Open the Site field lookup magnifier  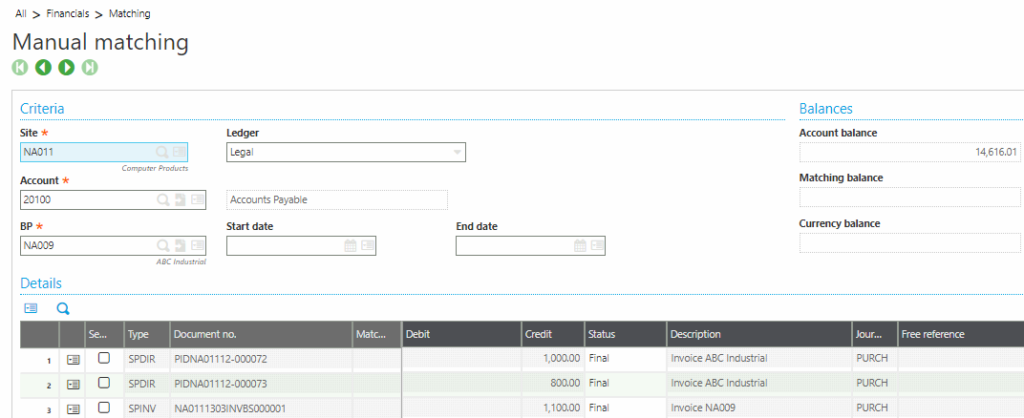(162, 152)
